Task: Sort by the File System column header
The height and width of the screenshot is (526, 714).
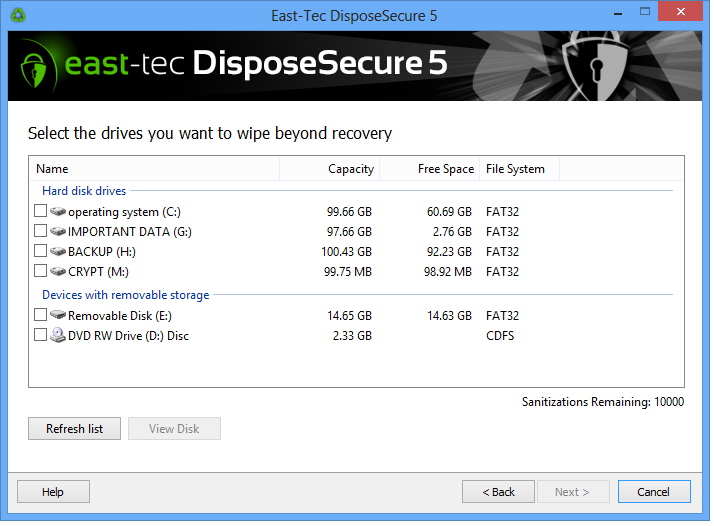Action: pos(519,169)
